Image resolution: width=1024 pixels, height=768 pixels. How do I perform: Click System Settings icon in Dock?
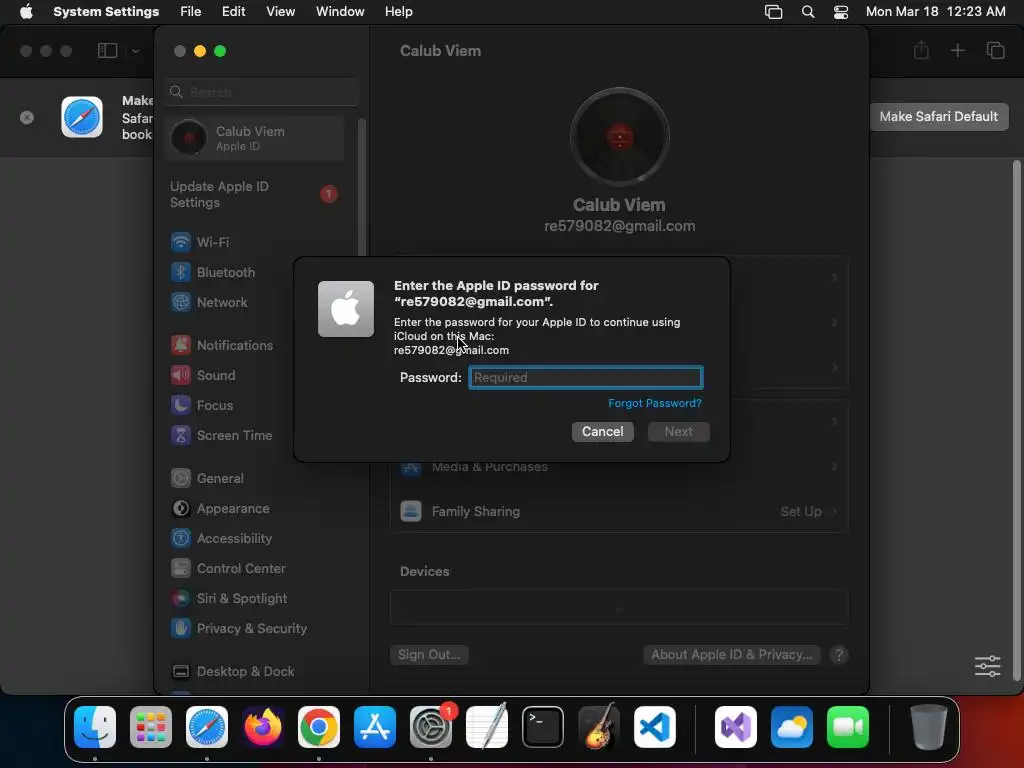(431, 727)
